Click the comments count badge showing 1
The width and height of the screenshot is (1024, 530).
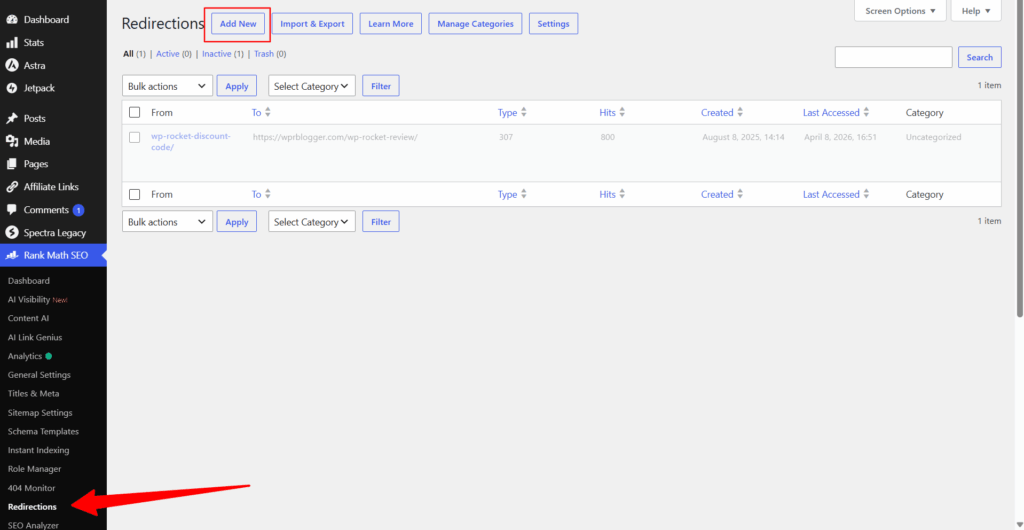pos(78,210)
